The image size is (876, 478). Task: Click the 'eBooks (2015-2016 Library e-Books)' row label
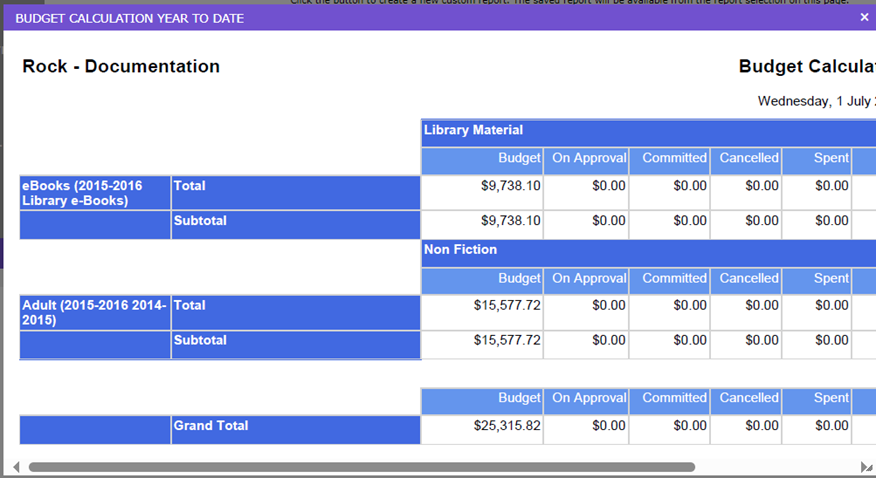coord(95,193)
